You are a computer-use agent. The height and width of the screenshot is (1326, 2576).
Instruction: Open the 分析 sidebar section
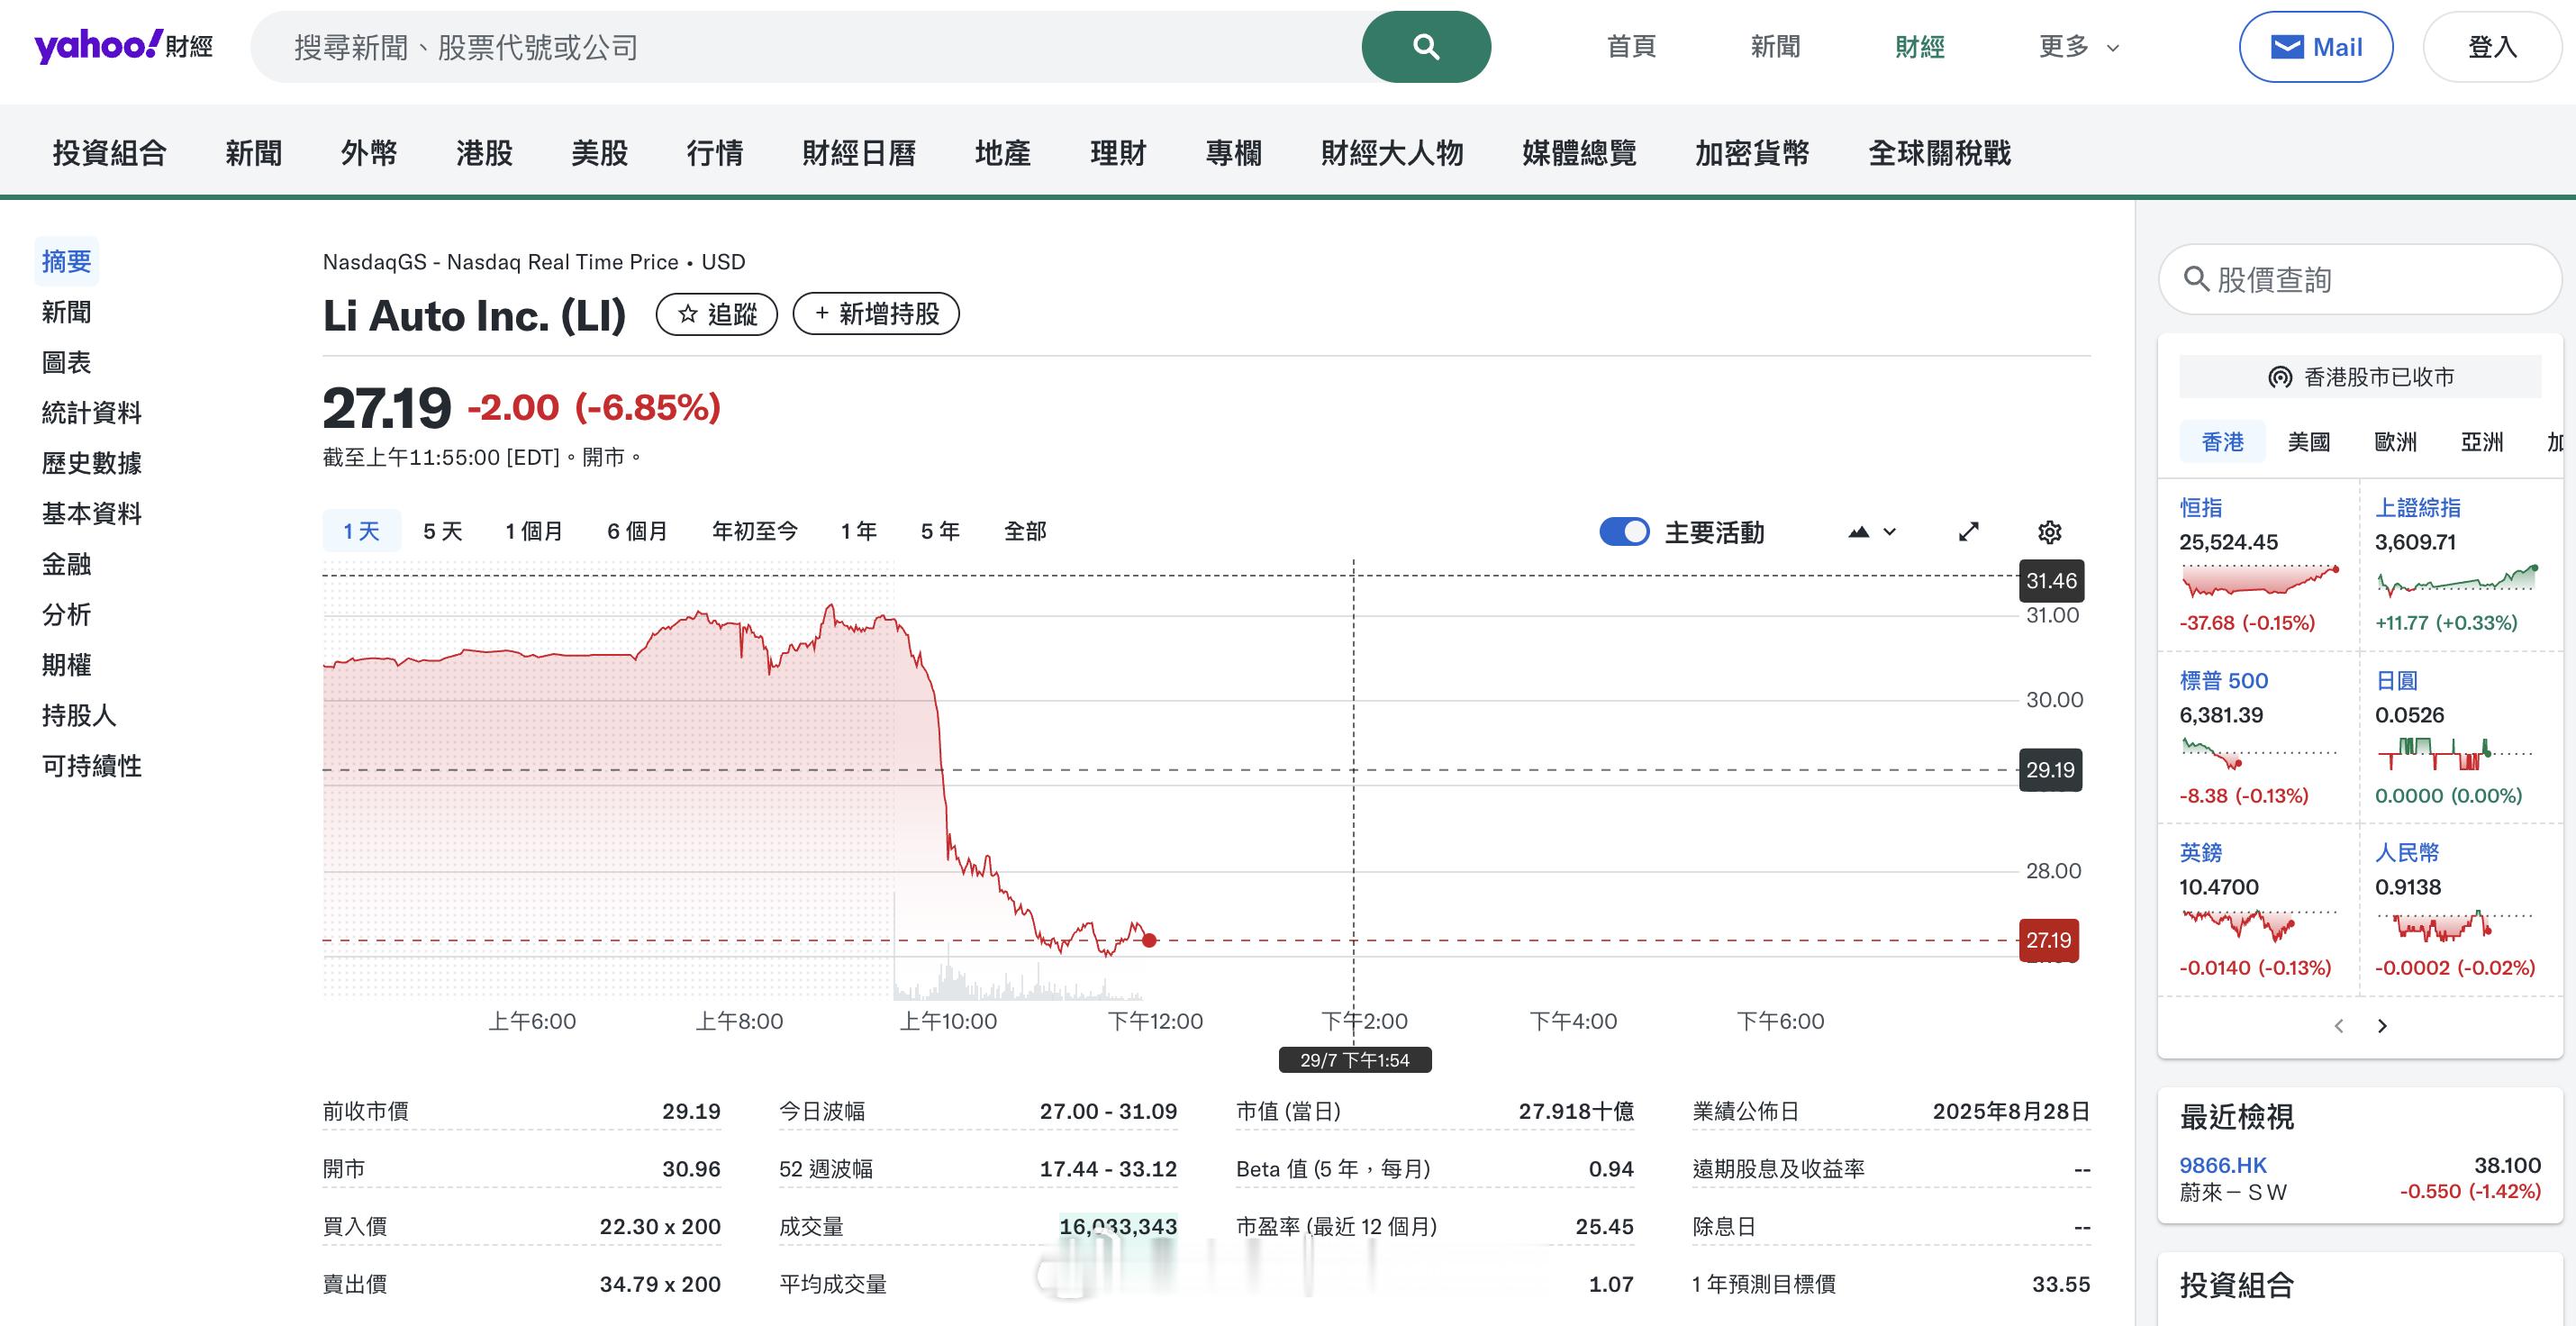point(66,614)
